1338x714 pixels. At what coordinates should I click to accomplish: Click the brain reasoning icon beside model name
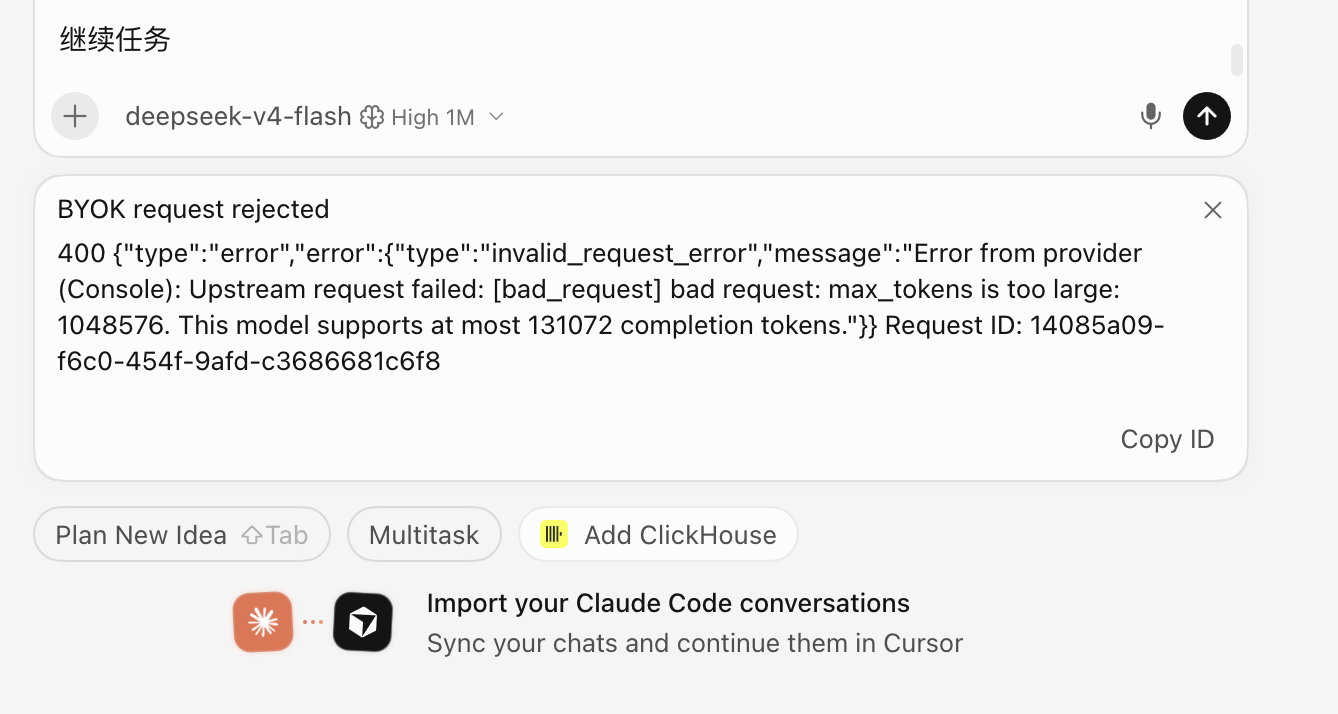click(372, 117)
